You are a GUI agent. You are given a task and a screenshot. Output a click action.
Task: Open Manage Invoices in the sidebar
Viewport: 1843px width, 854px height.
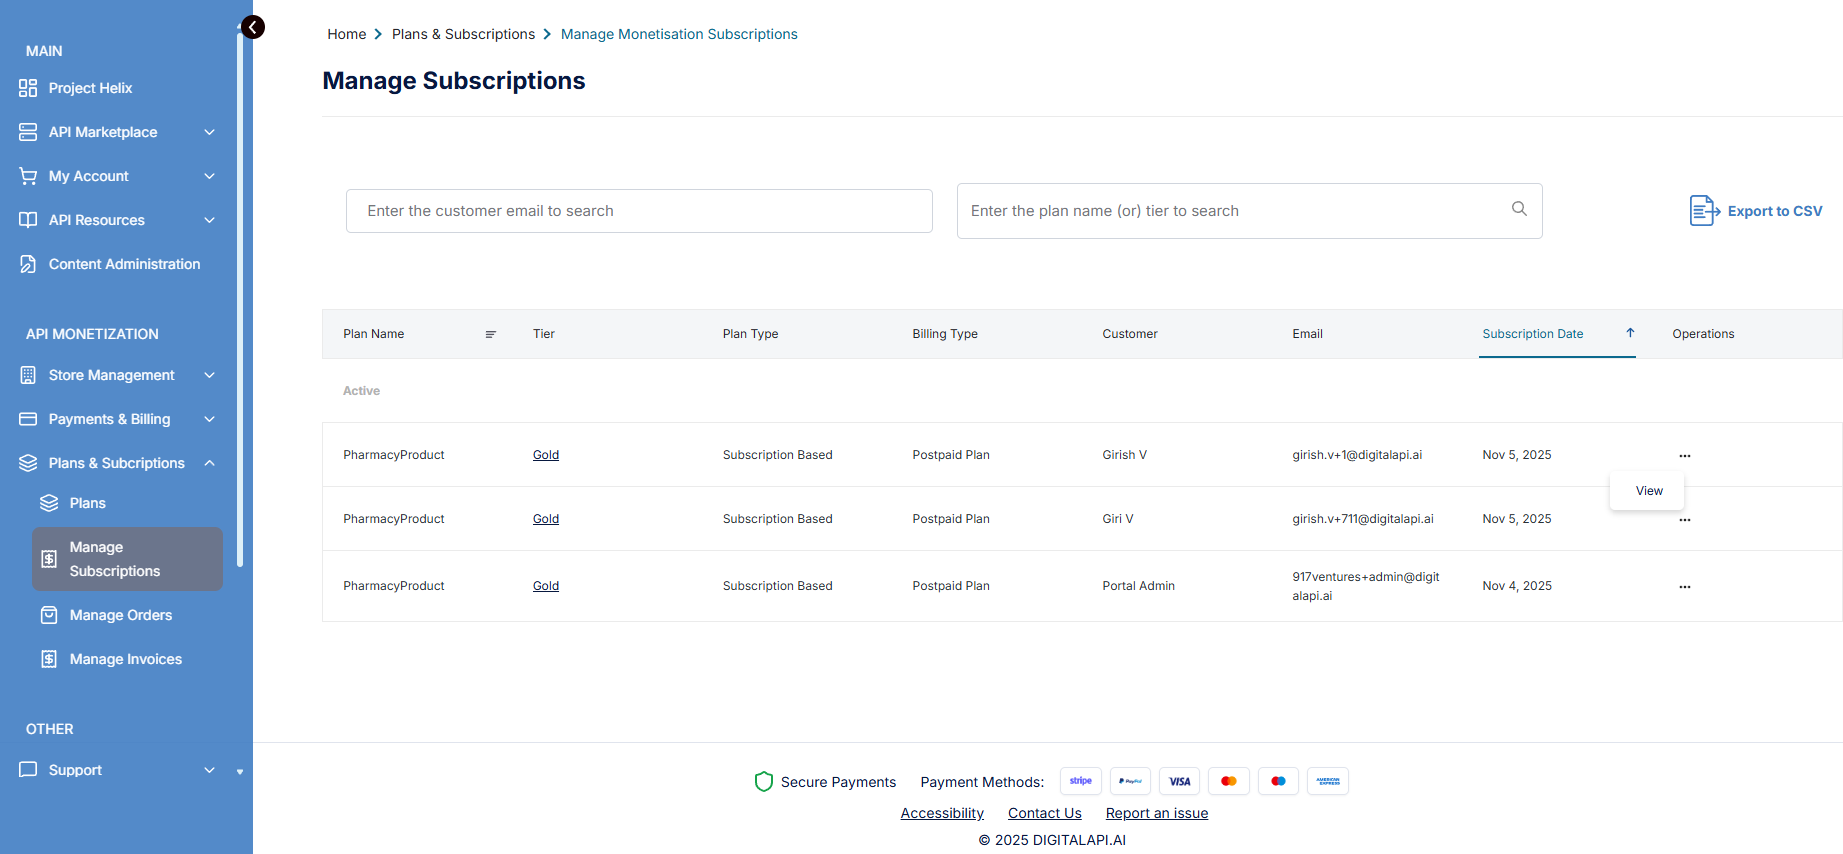click(x=125, y=659)
